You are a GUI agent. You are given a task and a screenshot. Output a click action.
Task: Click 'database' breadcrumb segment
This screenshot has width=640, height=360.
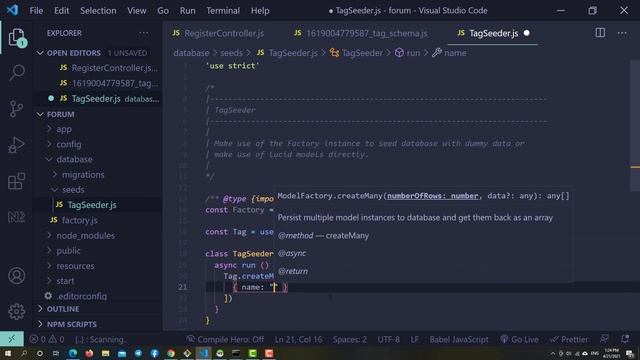[191, 53]
